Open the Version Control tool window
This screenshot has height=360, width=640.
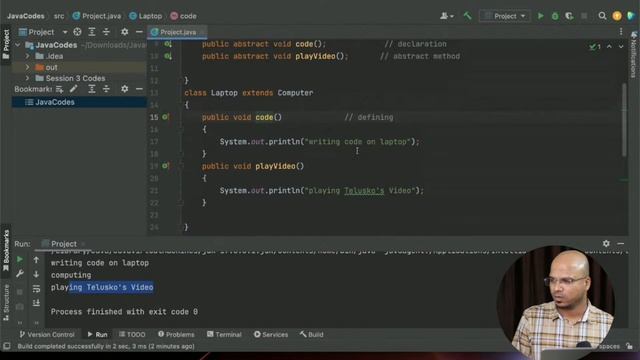coord(47,334)
